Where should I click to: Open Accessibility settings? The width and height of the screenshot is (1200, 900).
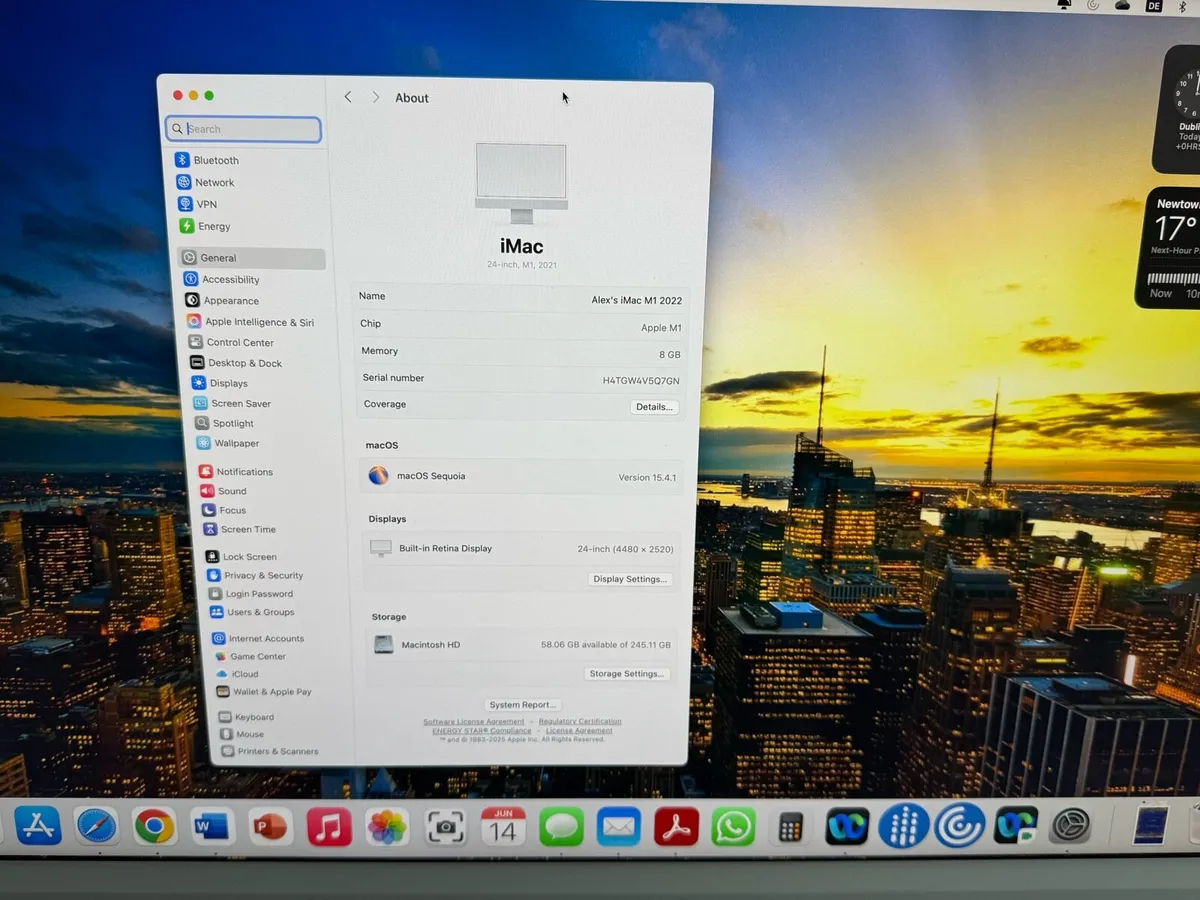tap(222, 280)
